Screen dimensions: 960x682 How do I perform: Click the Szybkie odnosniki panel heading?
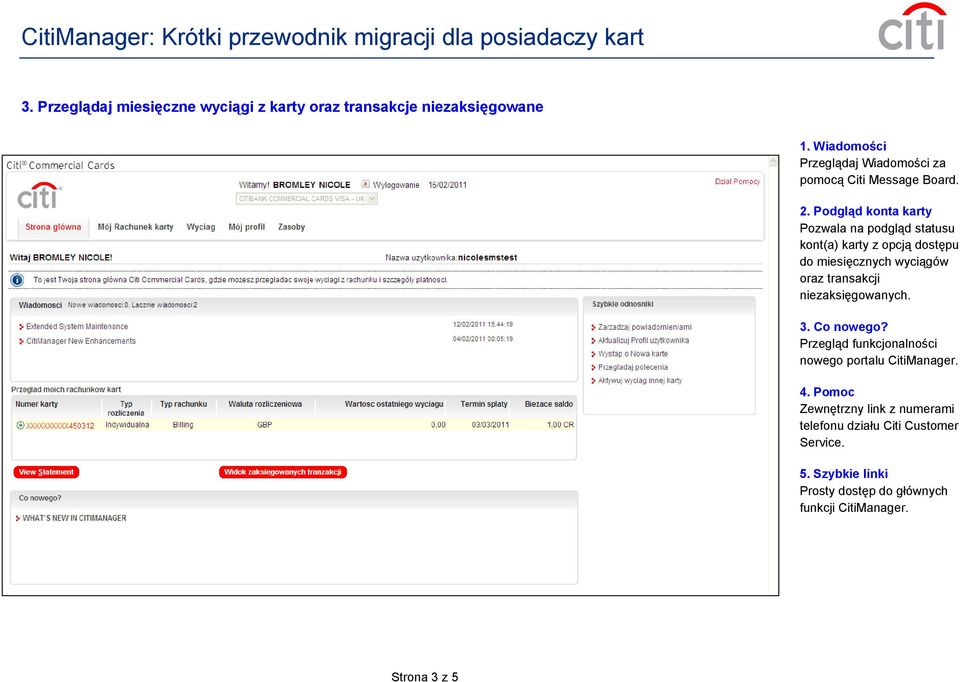[x=623, y=304]
